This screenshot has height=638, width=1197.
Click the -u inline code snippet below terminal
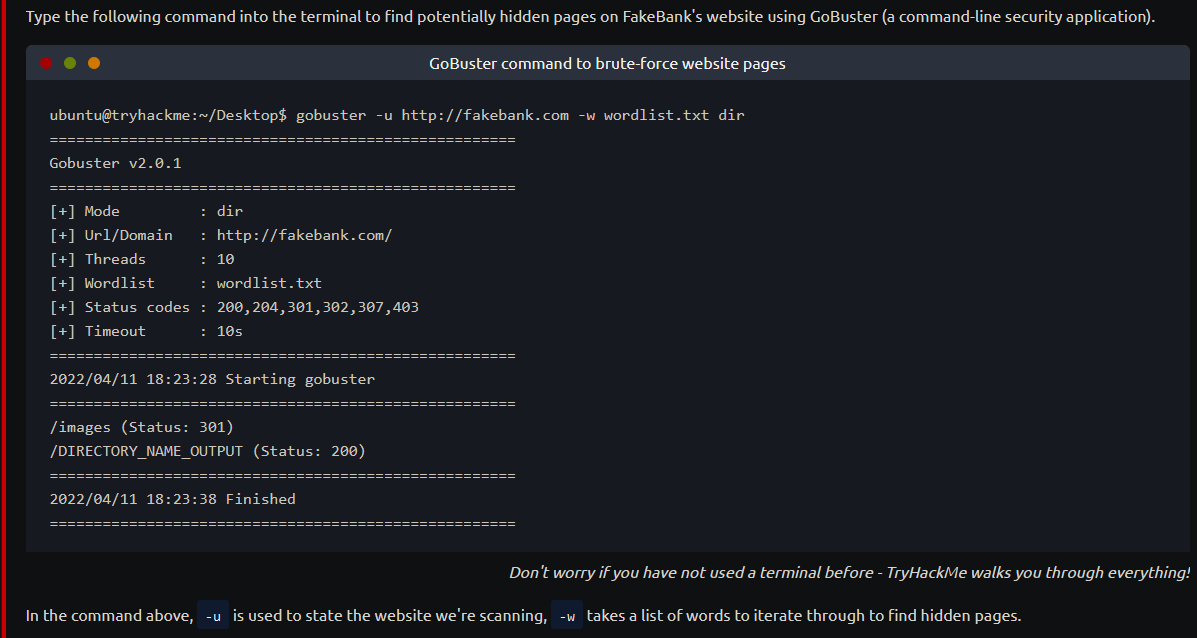pyautogui.click(x=213, y=616)
